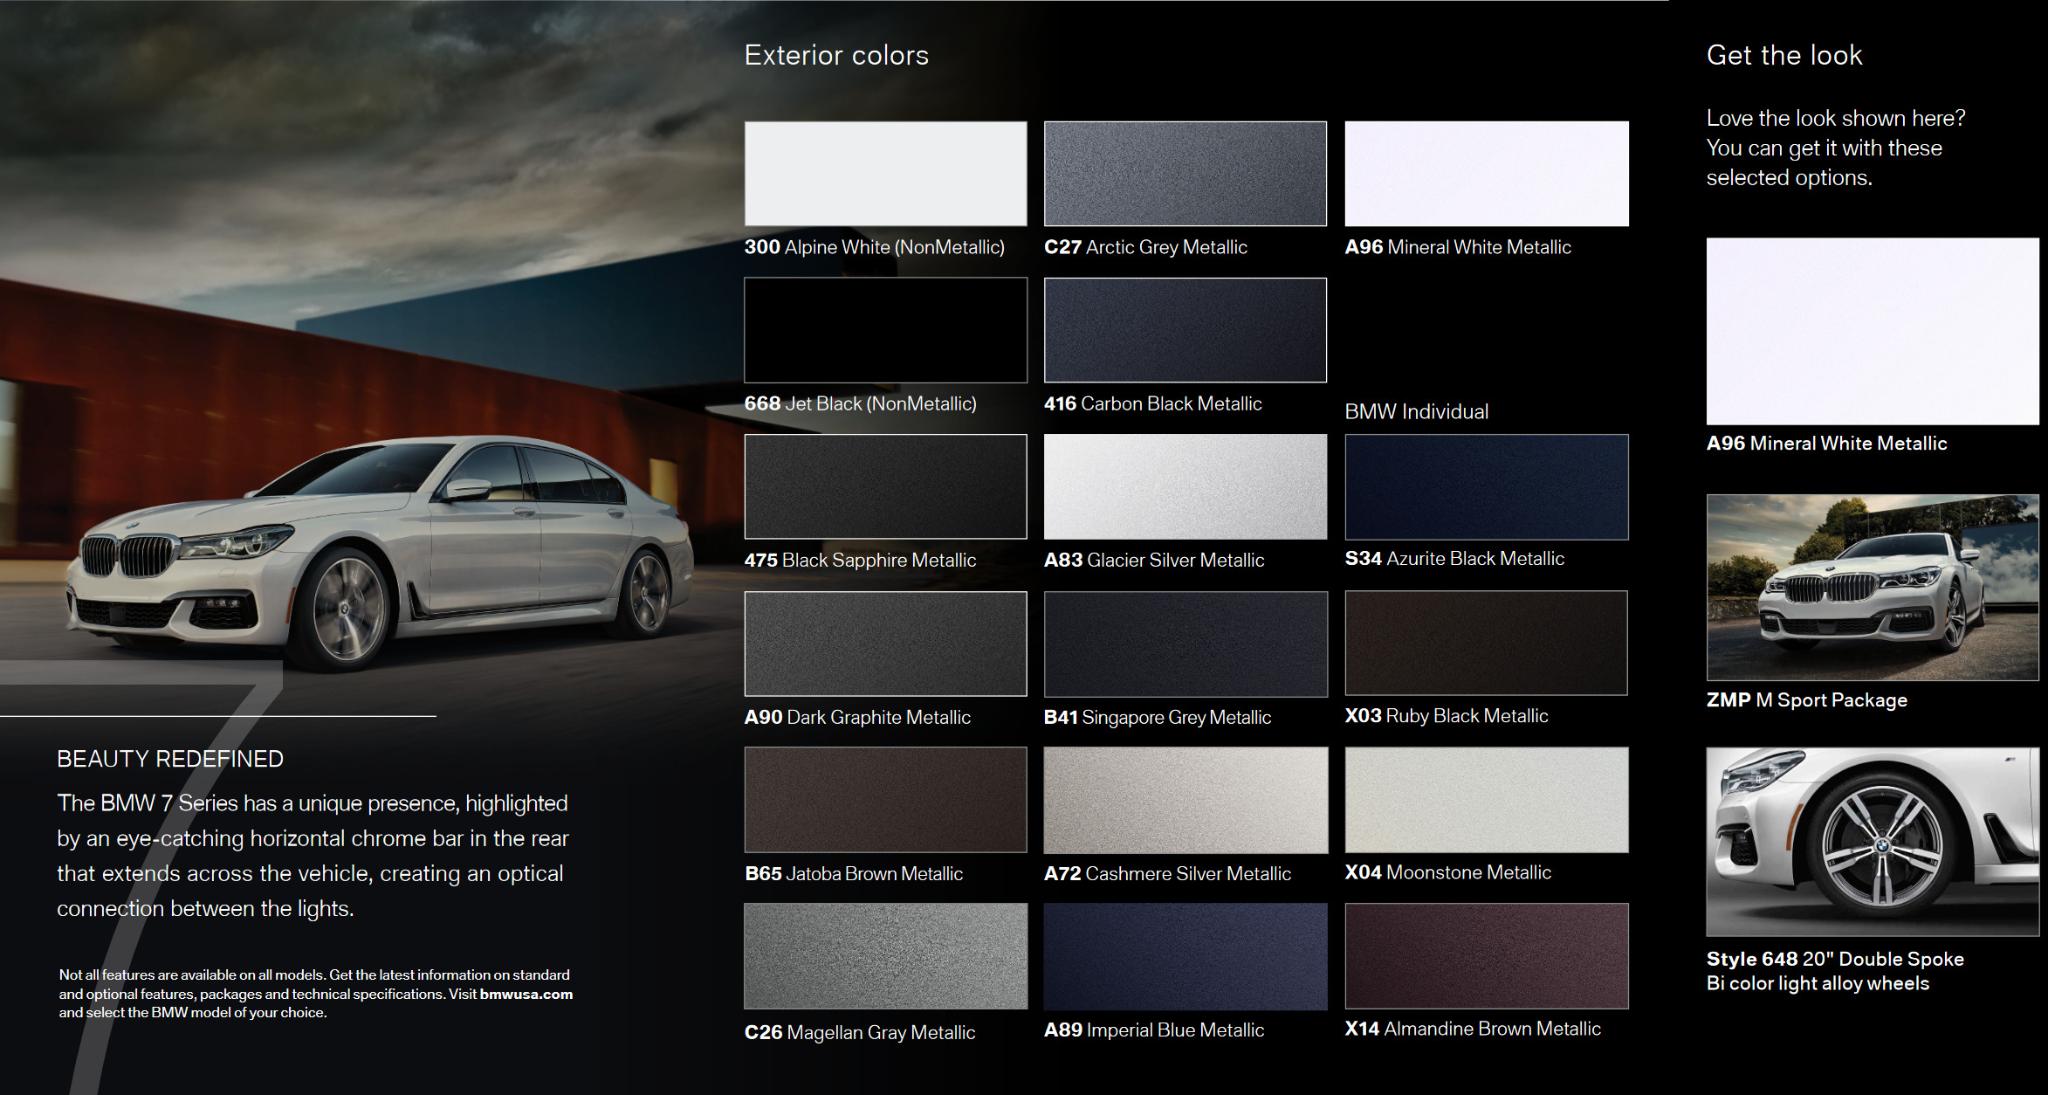Select the Alpine White NonMetallic color swatch

pyautogui.click(x=885, y=174)
